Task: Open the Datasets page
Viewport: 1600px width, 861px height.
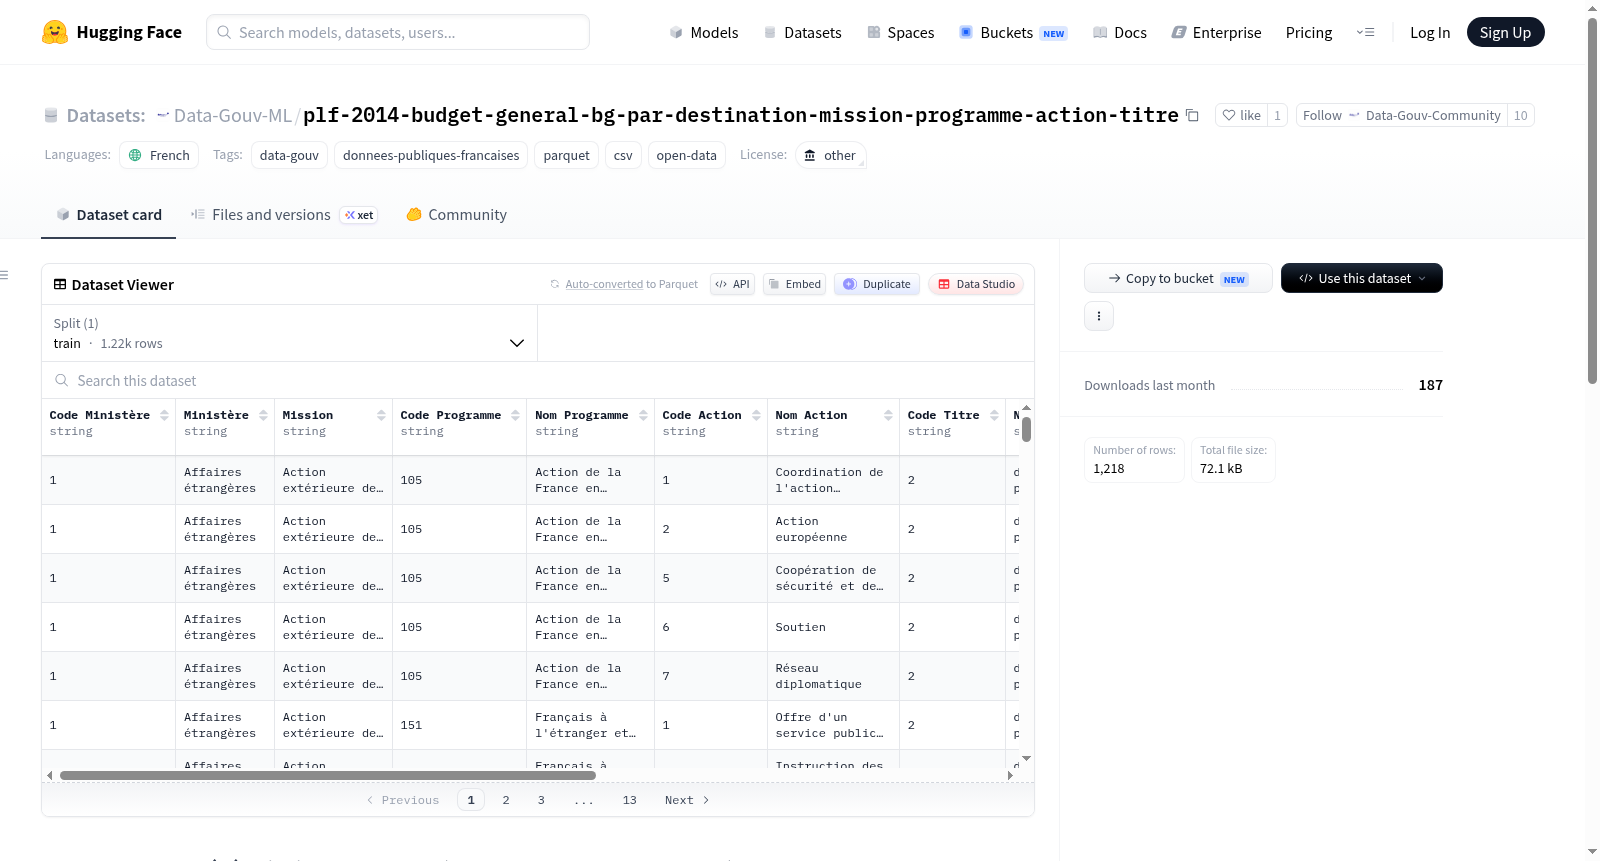Action: [802, 32]
